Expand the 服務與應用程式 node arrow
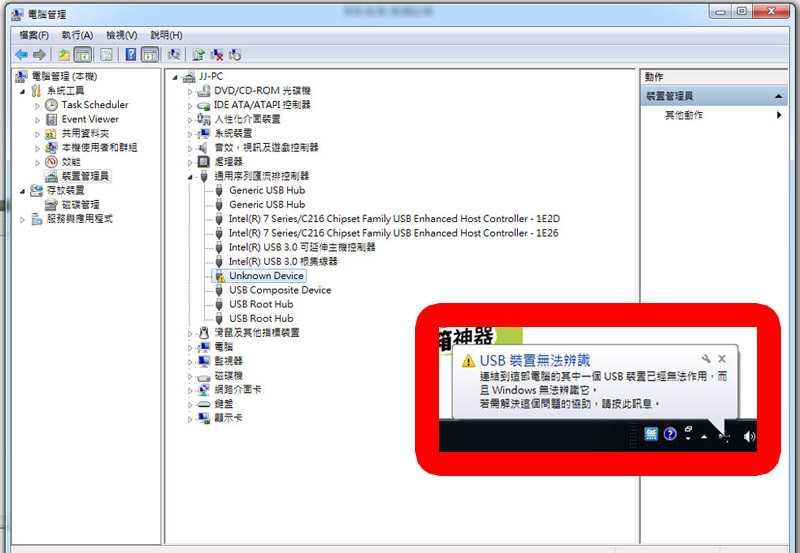The width and height of the screenshot is (800, 553). [22, 220]
